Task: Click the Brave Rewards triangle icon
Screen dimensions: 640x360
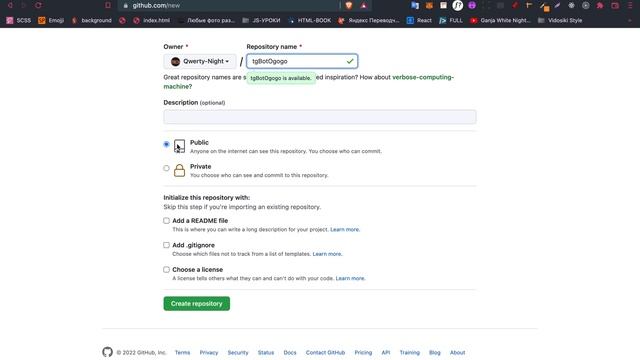Action: (x=364, y=5)
